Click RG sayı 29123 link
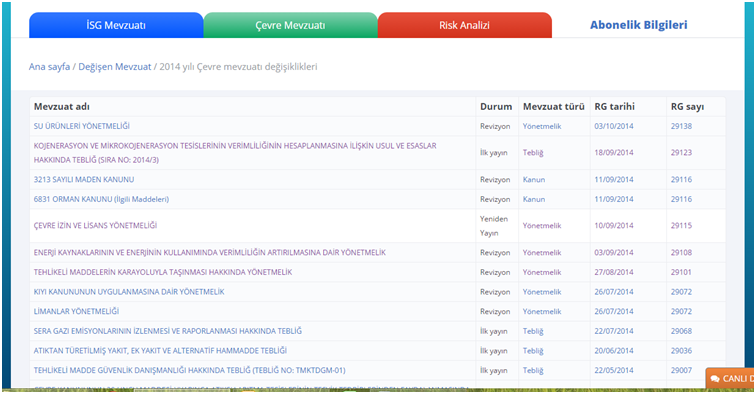Screen dimensions: 756x394 [681, 152]
